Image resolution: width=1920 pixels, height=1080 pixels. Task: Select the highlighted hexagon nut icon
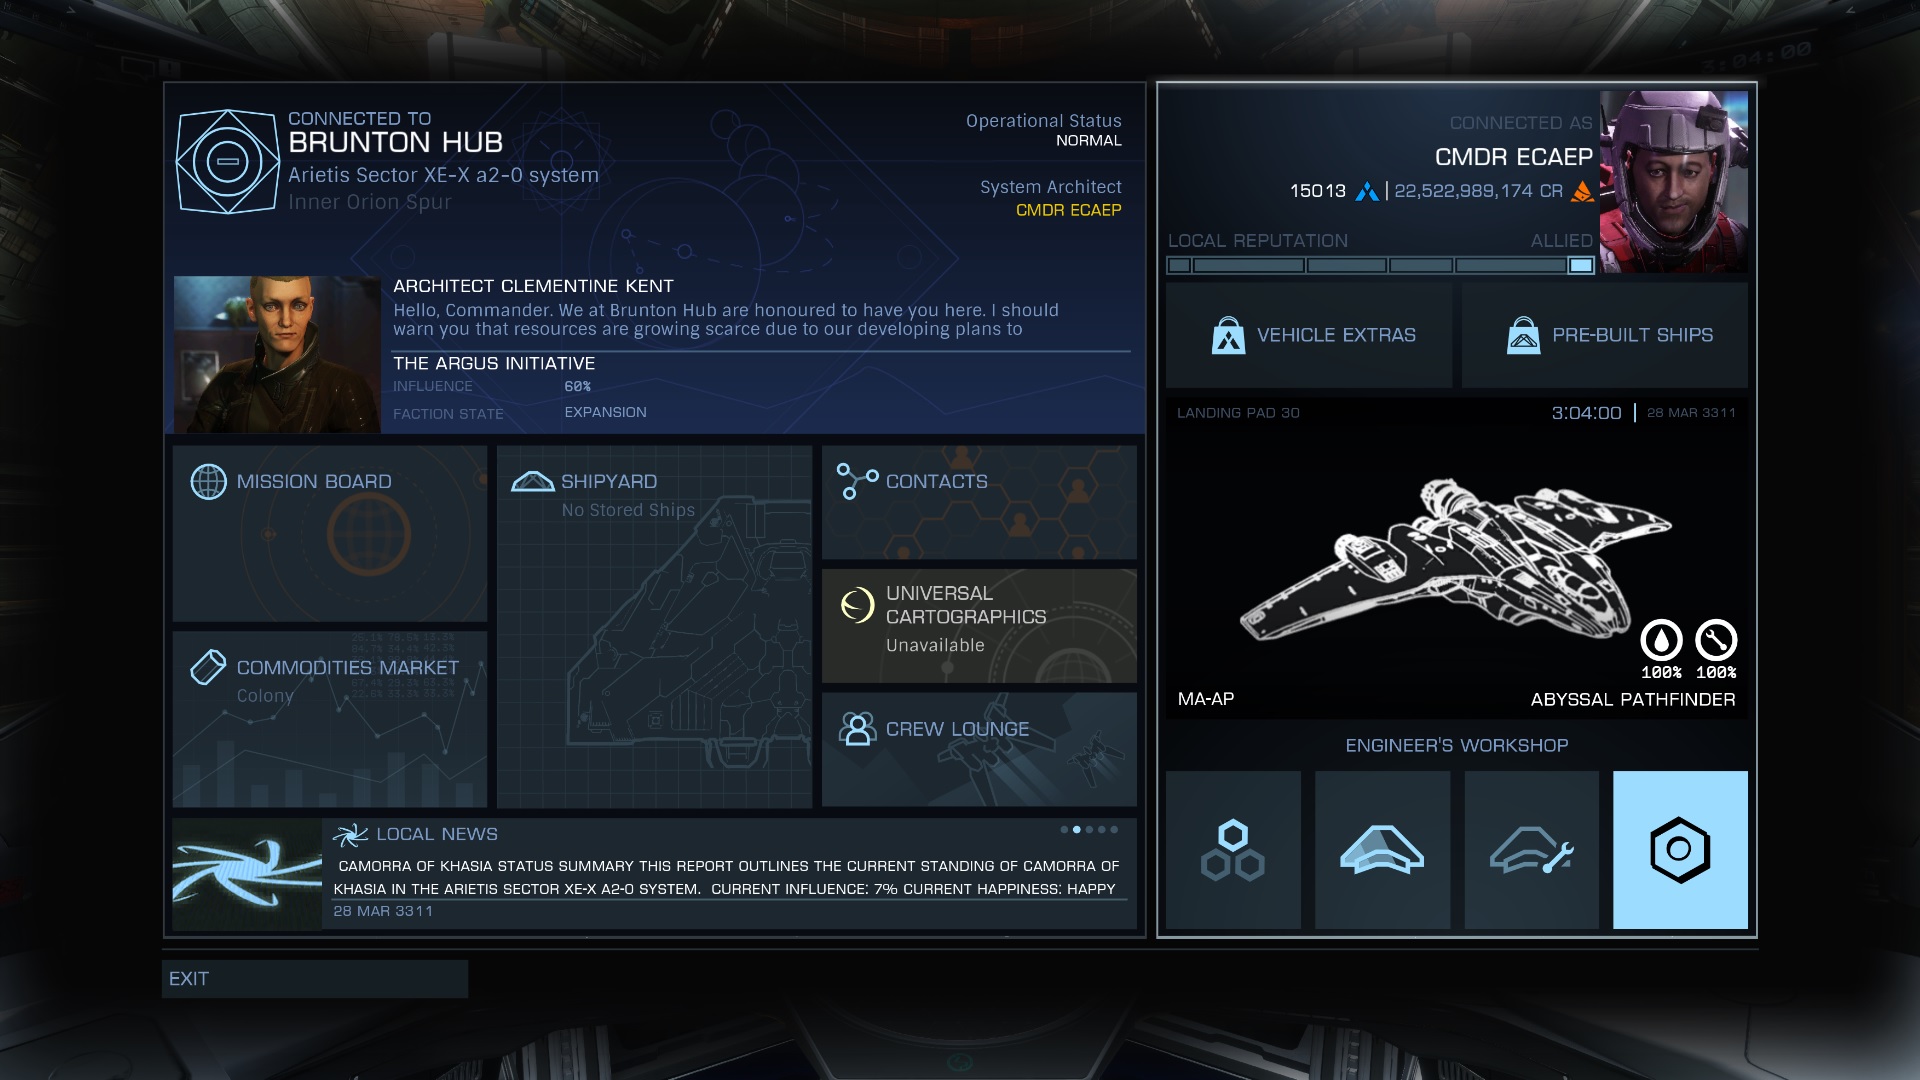click(1680, 850)
